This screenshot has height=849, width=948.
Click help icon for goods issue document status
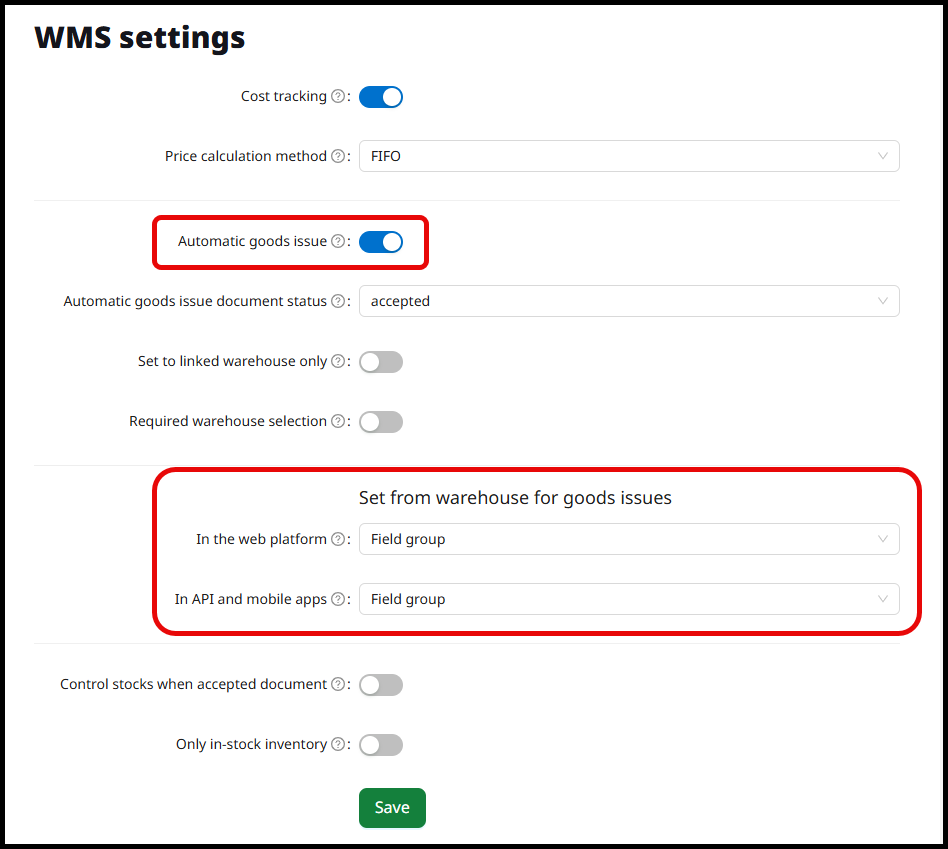(338, 302)
